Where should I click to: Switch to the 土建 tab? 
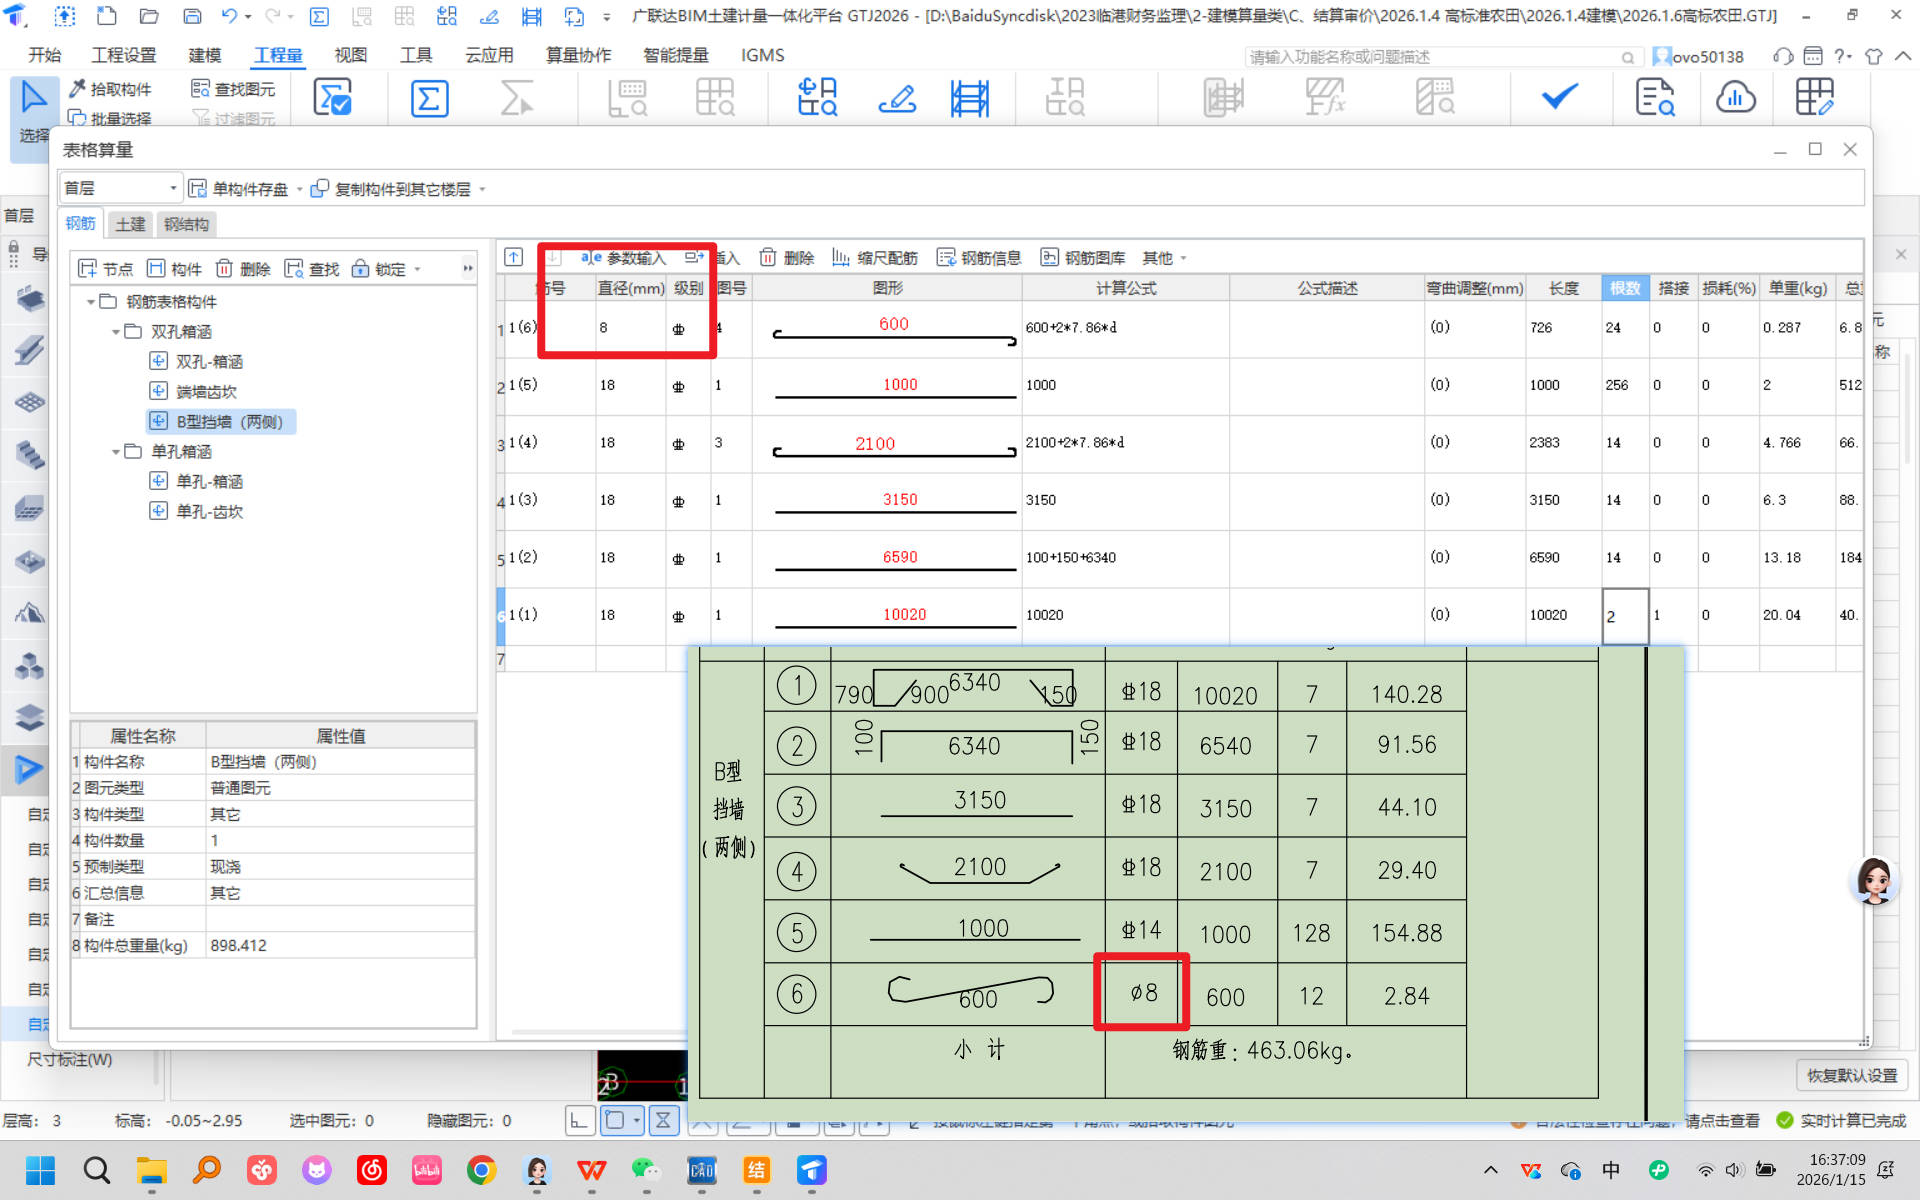130,224
